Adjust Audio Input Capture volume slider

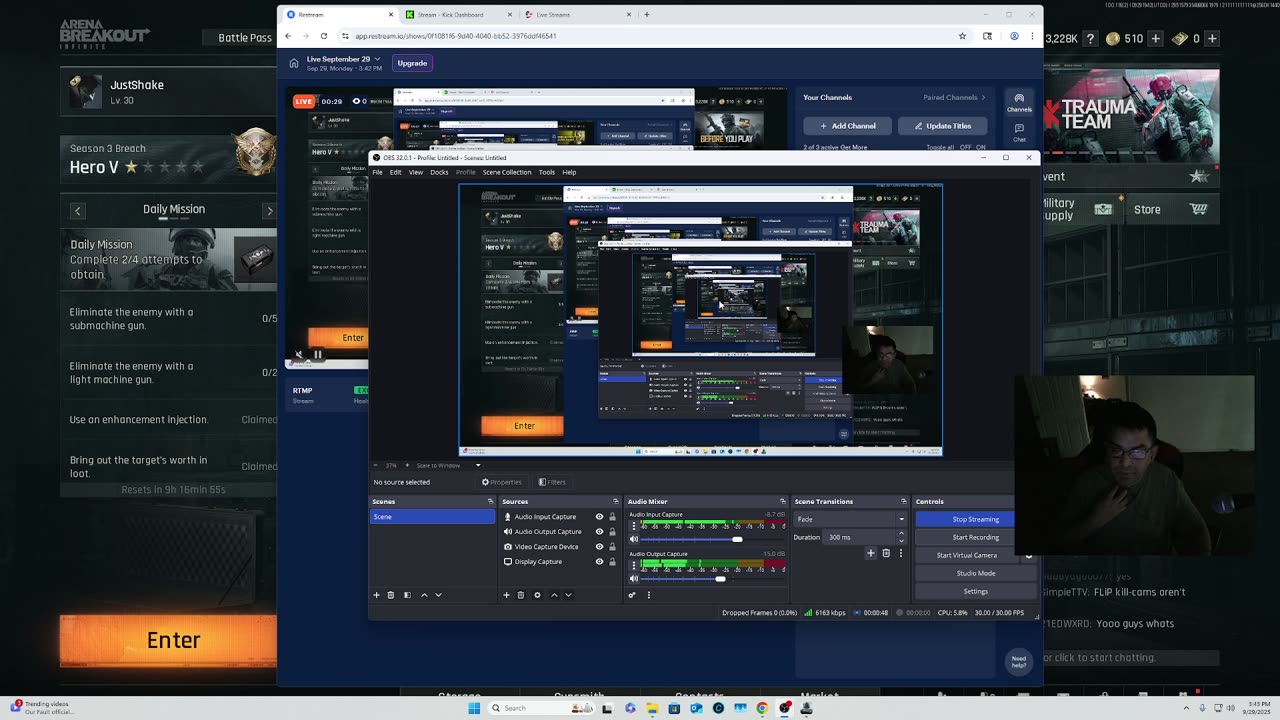(737, 539)
